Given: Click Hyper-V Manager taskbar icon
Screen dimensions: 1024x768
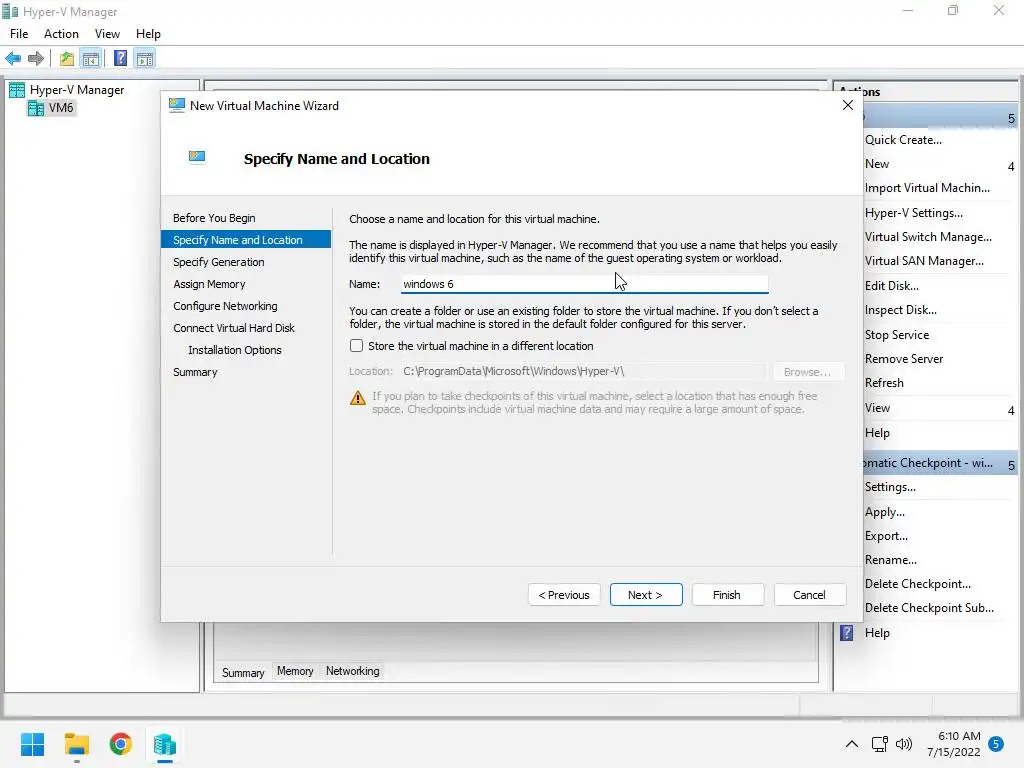Looking at the screenshot, I should click(165, 744).
